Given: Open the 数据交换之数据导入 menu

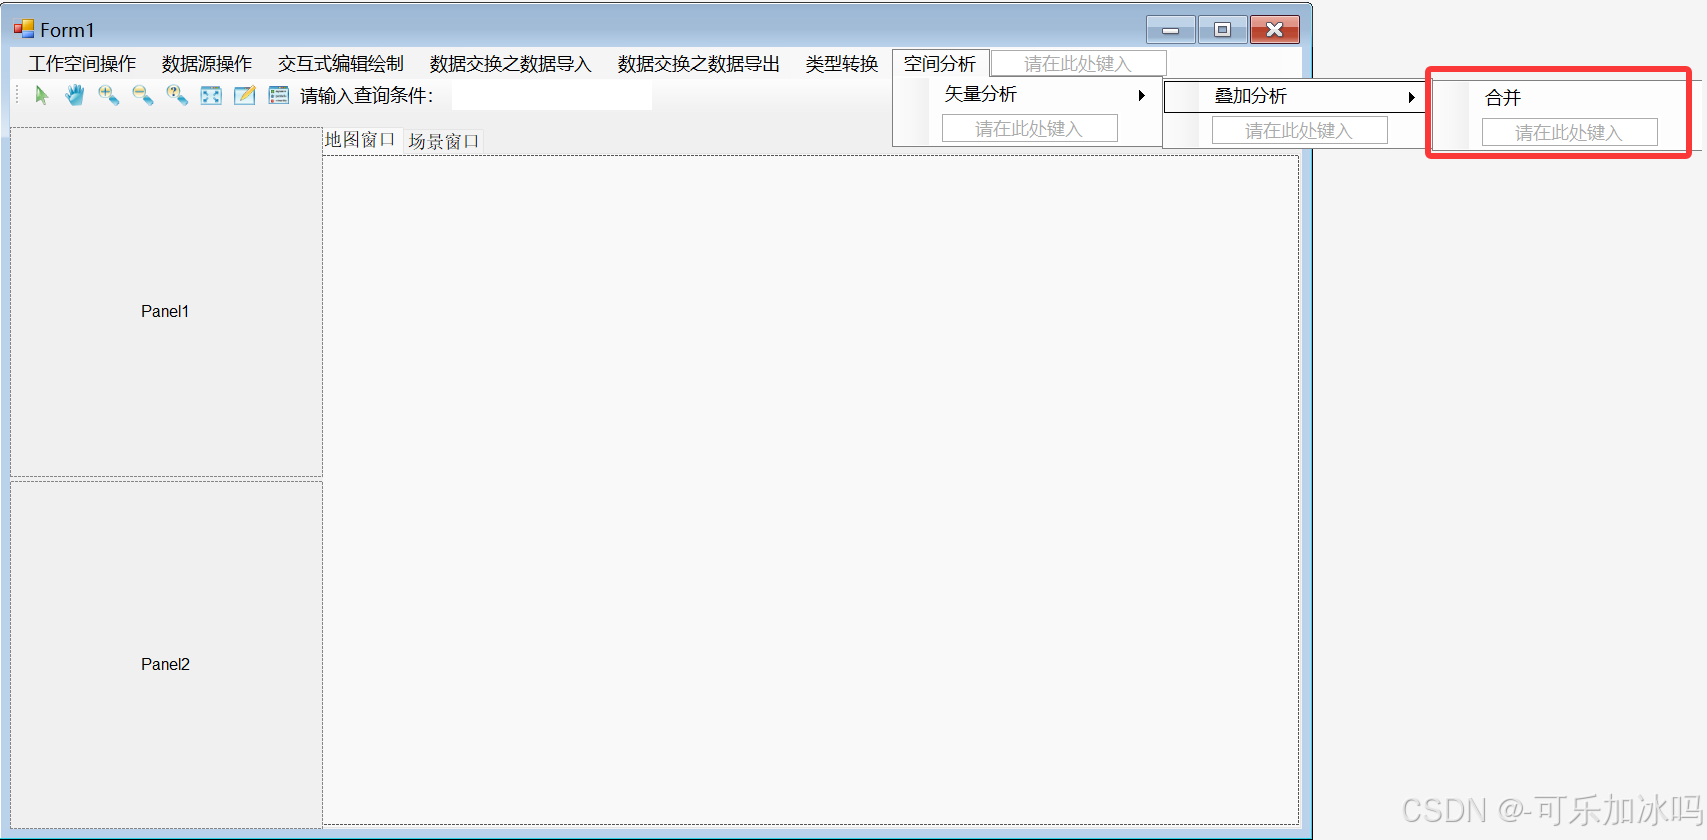Looking at the screenshot, I should [511, 64].
